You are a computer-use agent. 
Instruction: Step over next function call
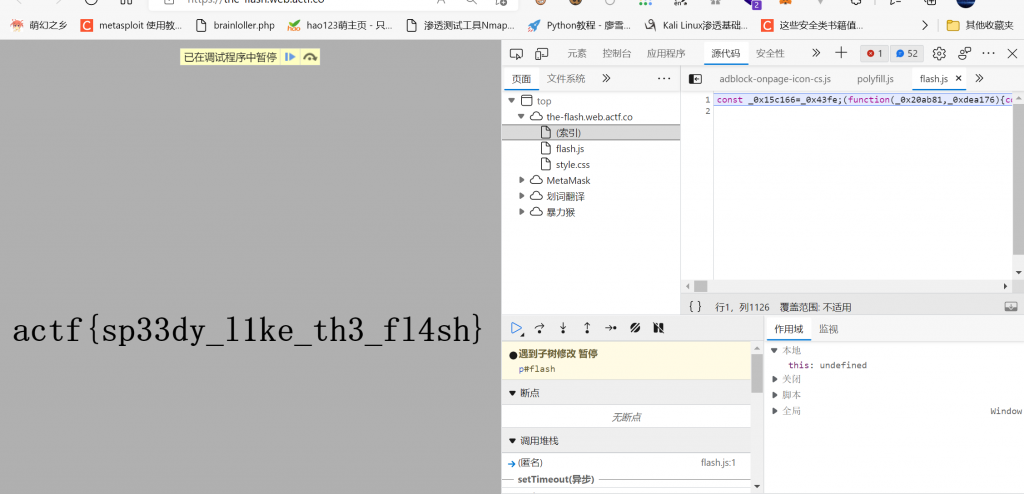[539, 328]
